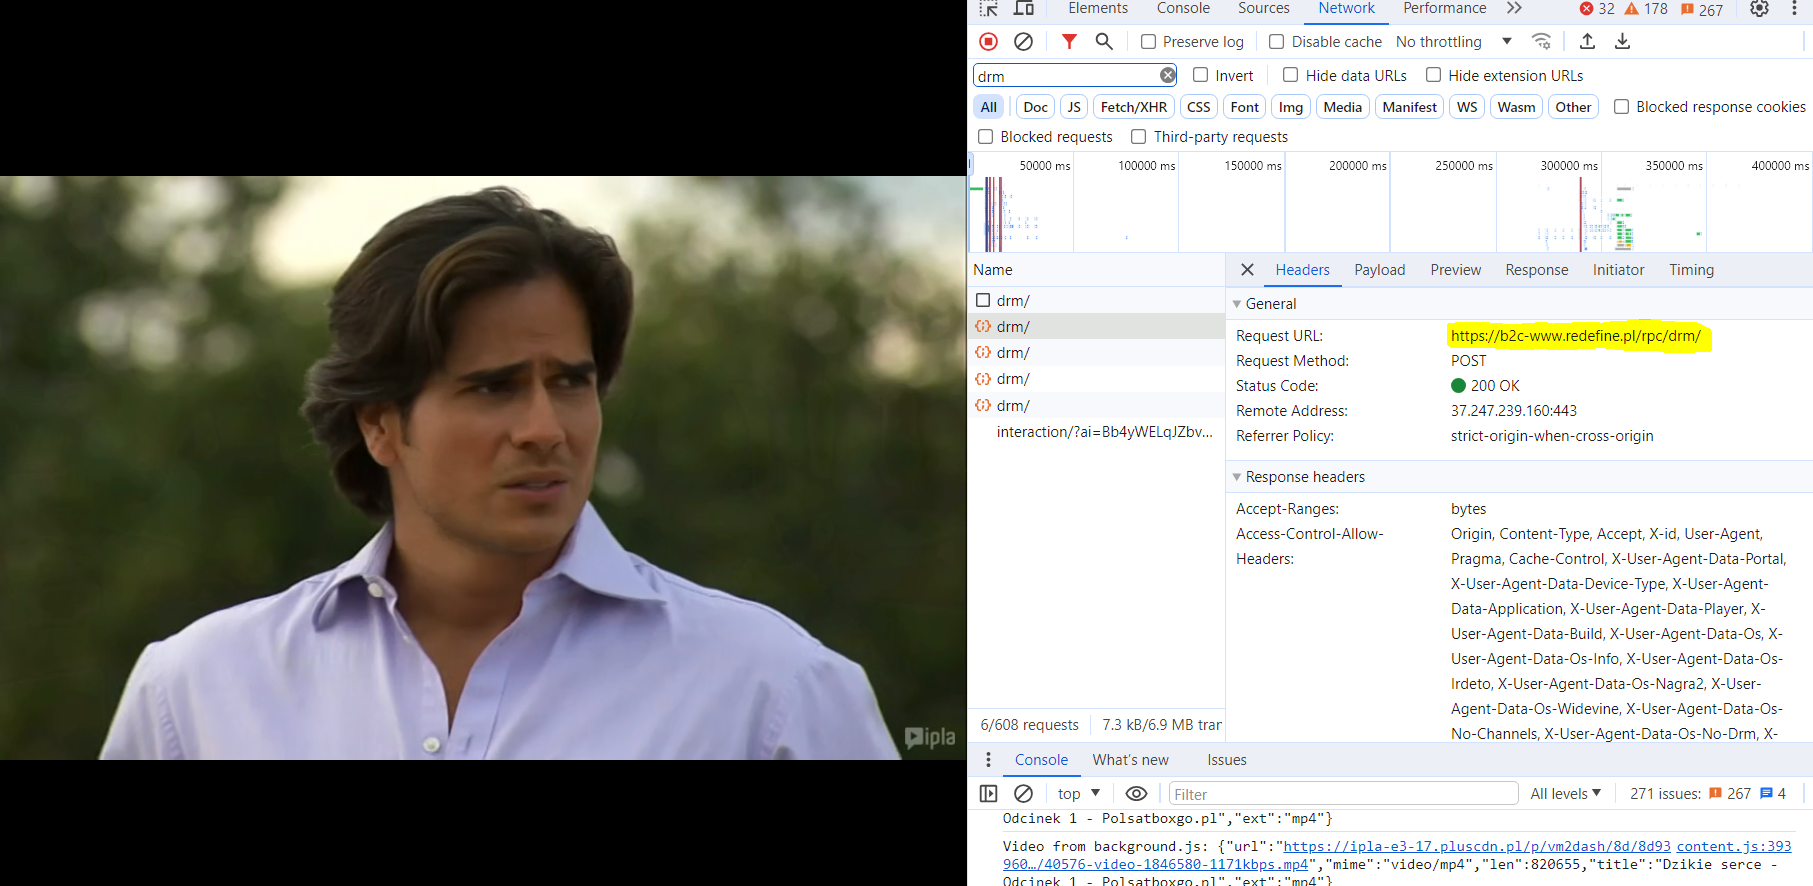Toggle console sidebar icon
Screen dimensions: 1813x886
pyautogui.click(x=988, y=794)
